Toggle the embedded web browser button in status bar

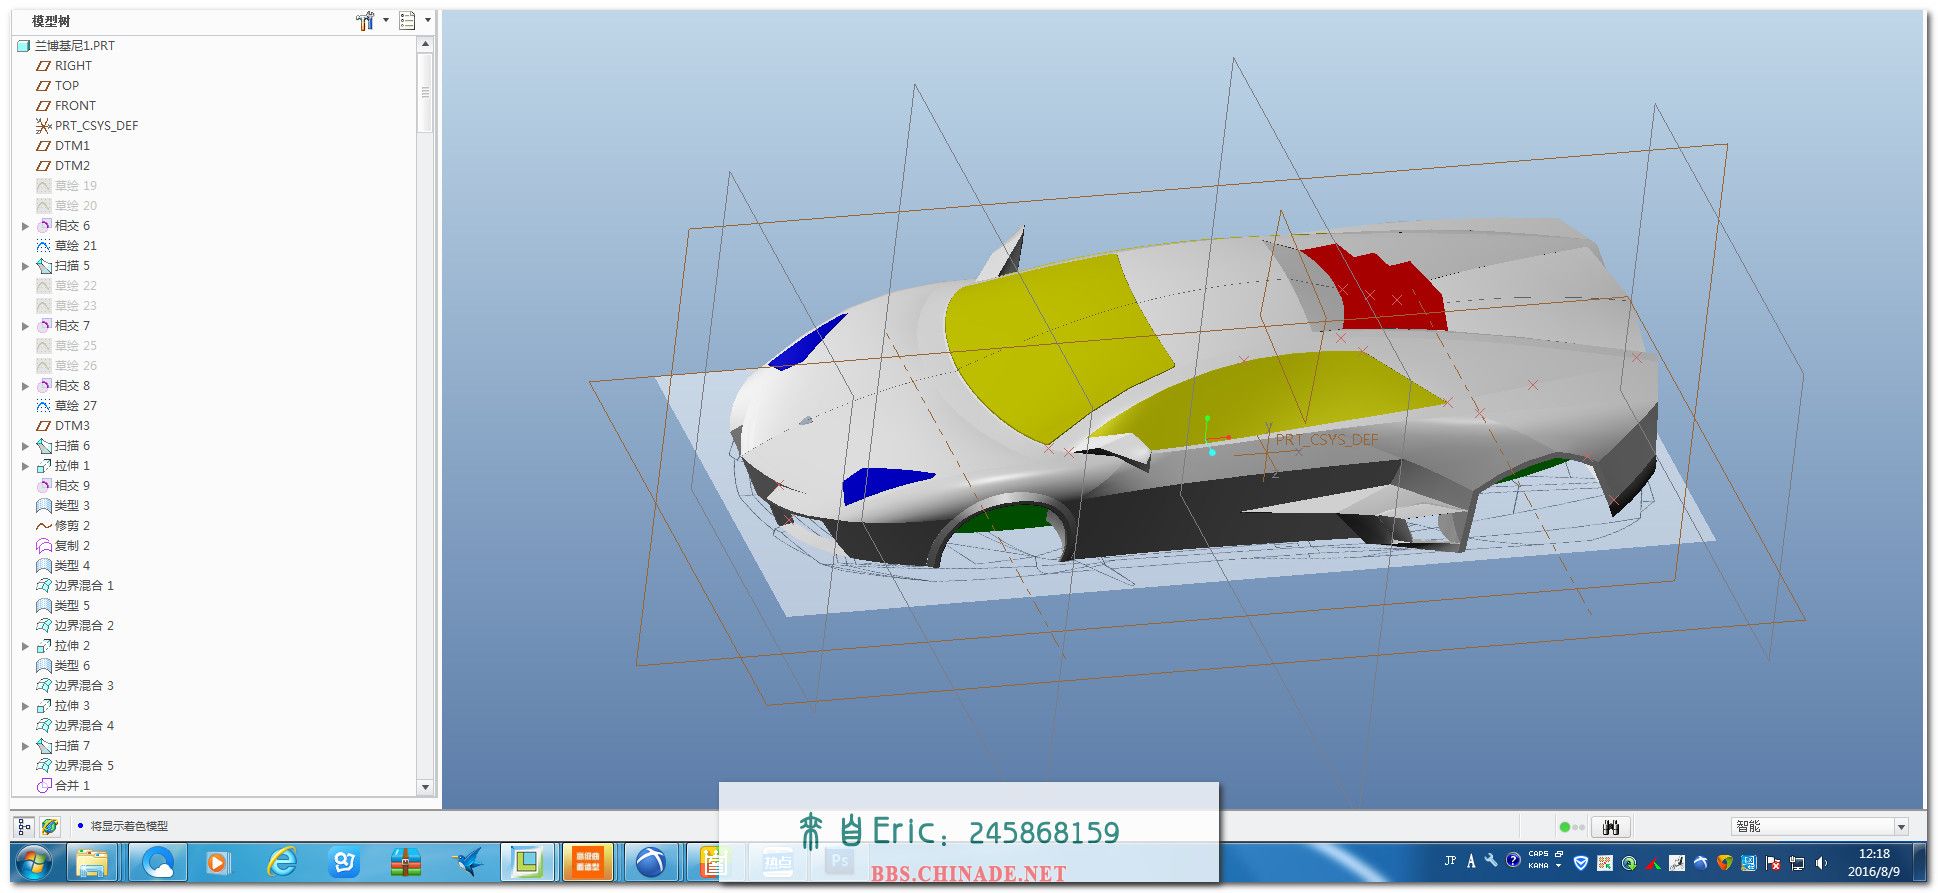coord(50,826)
